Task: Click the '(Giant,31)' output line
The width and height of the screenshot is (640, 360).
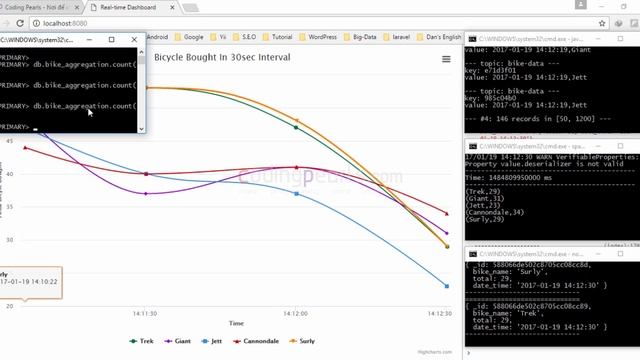Action: point(485,198)
